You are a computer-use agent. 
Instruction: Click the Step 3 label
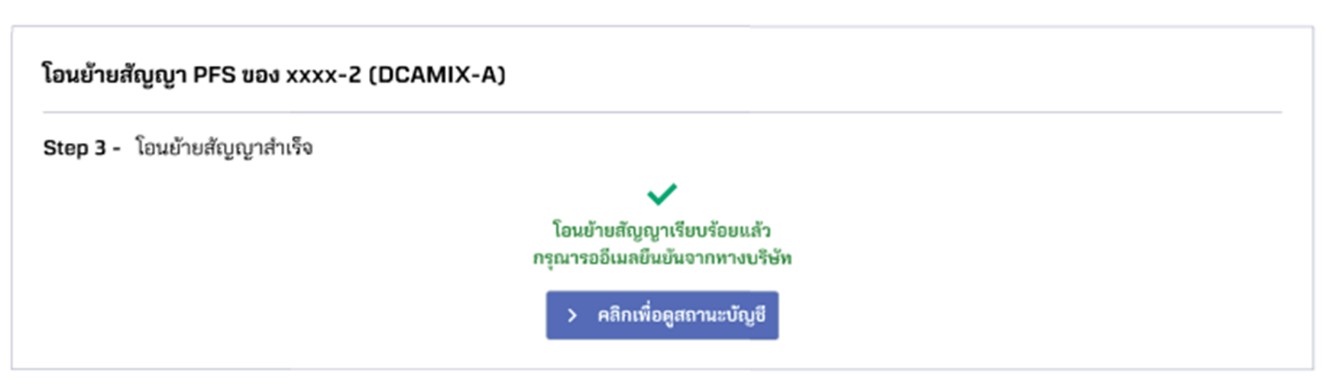tap(74, 149)
